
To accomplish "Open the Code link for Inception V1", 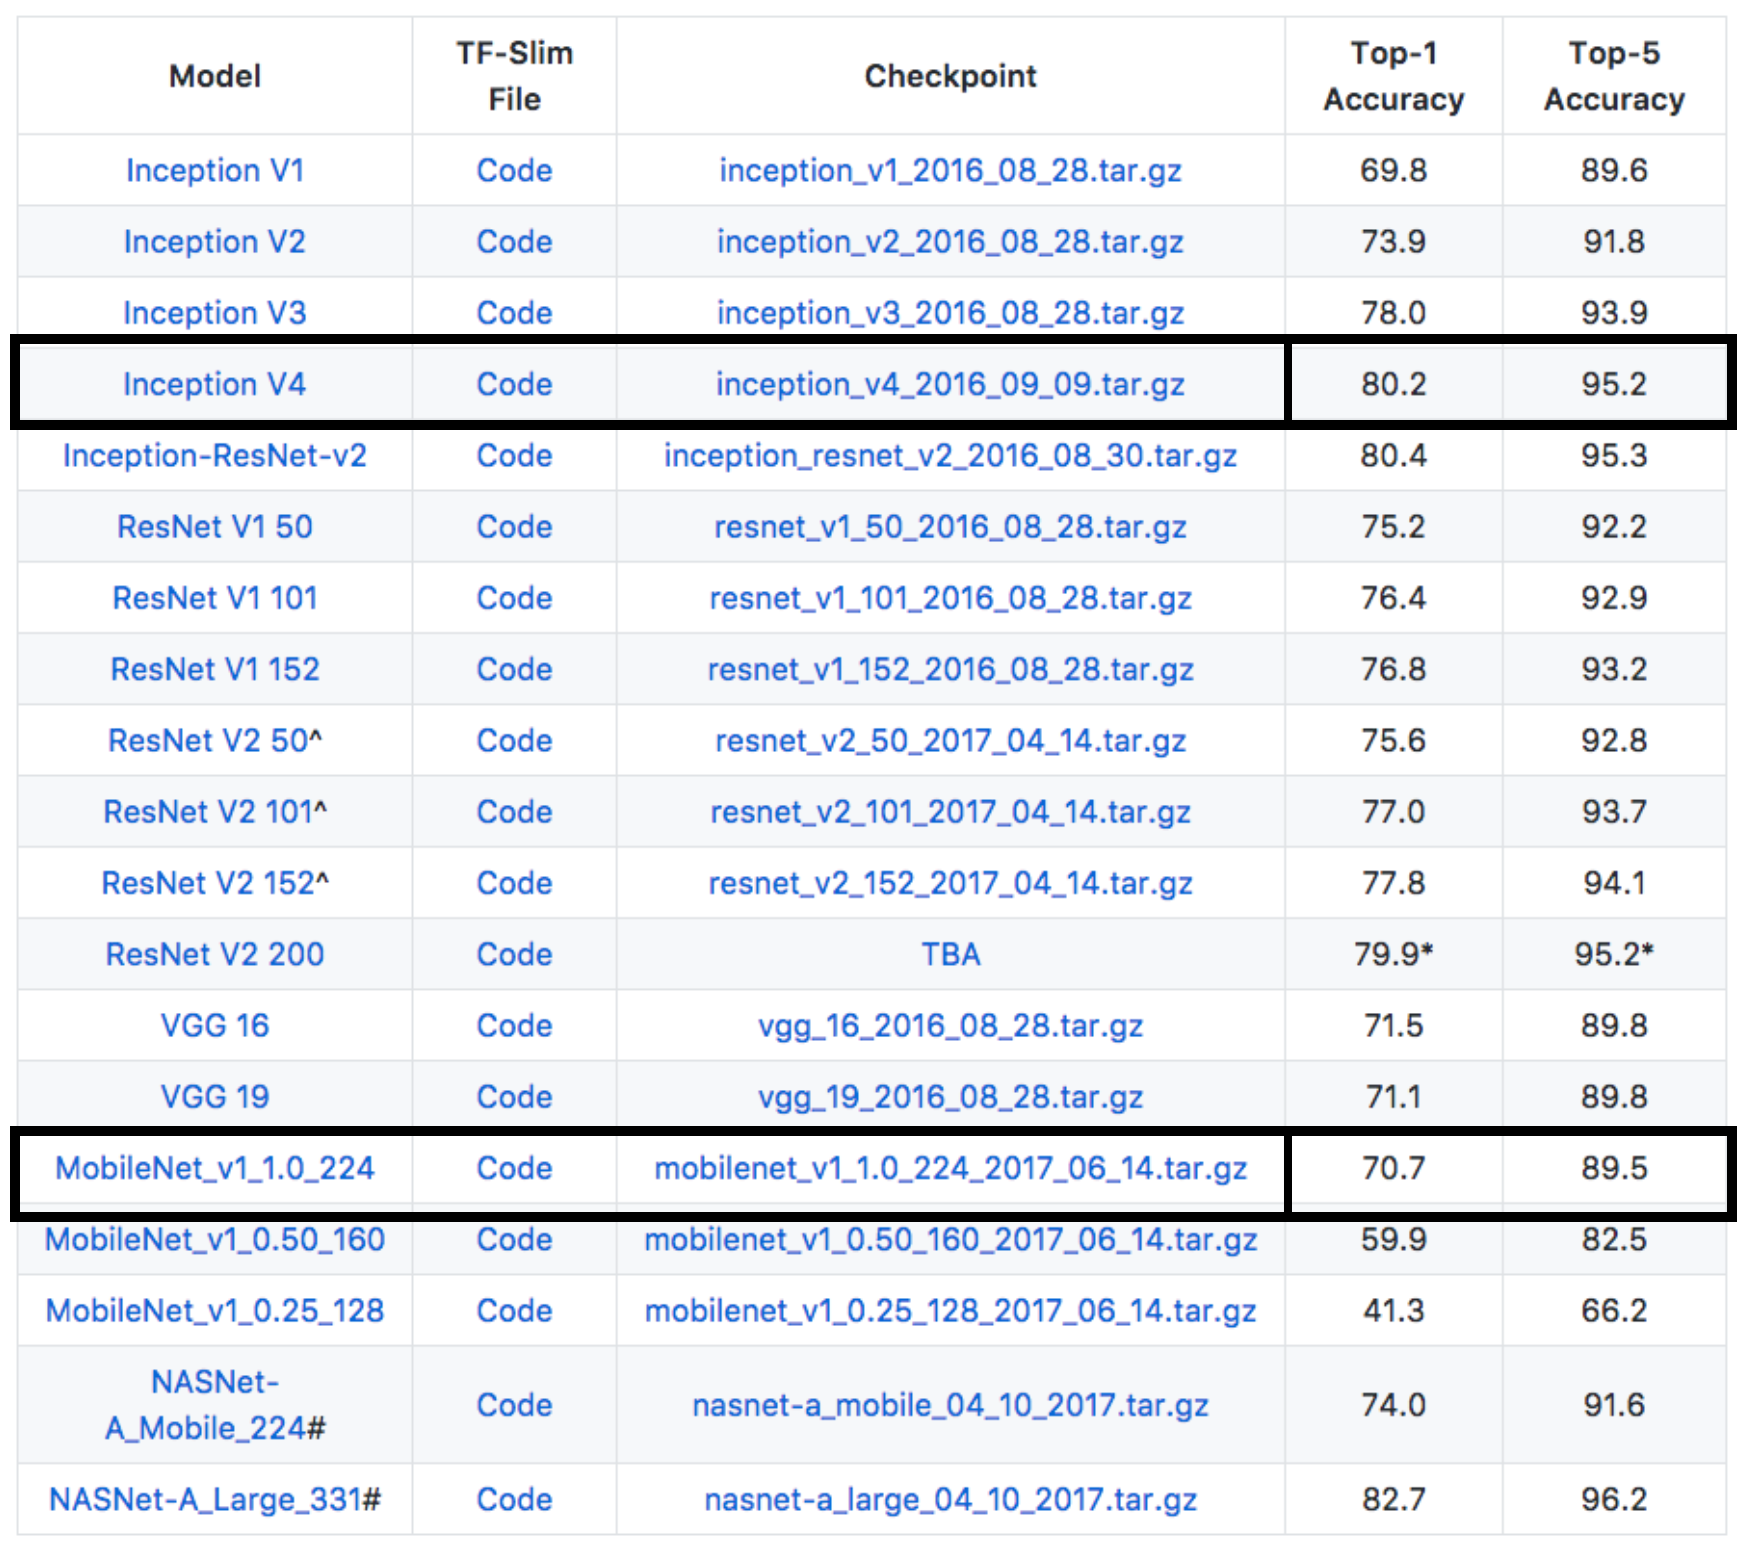I will 514,170.
